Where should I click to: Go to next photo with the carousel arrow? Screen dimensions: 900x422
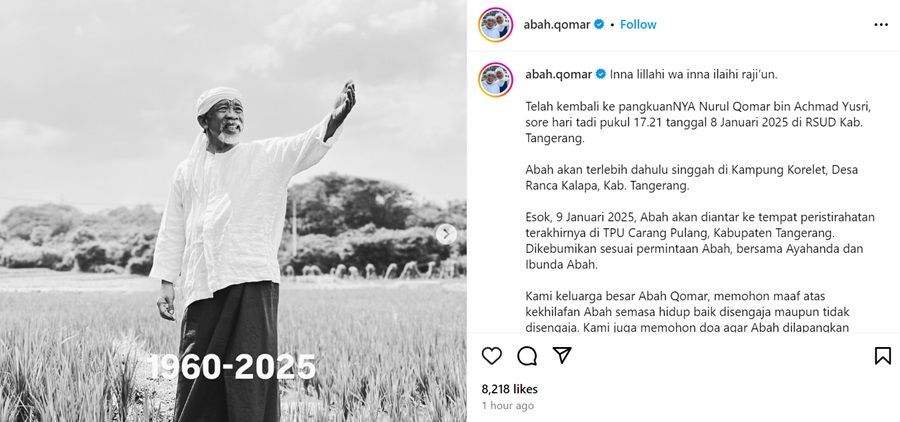tap(446, 234)
